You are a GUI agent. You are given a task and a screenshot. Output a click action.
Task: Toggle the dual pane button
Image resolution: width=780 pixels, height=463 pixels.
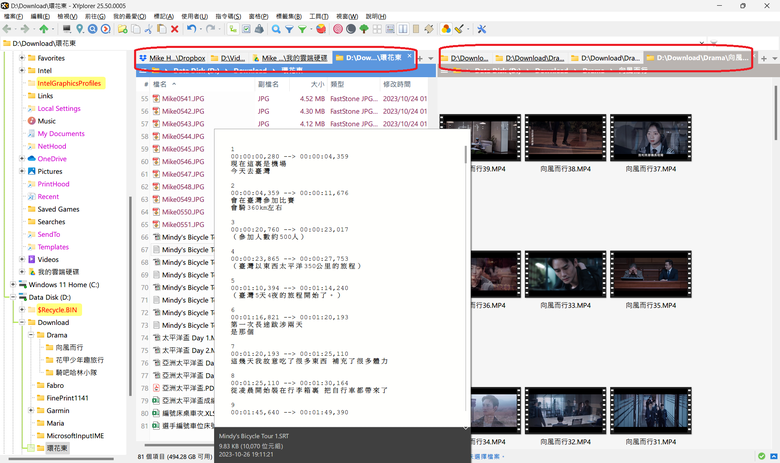[403, 29]
